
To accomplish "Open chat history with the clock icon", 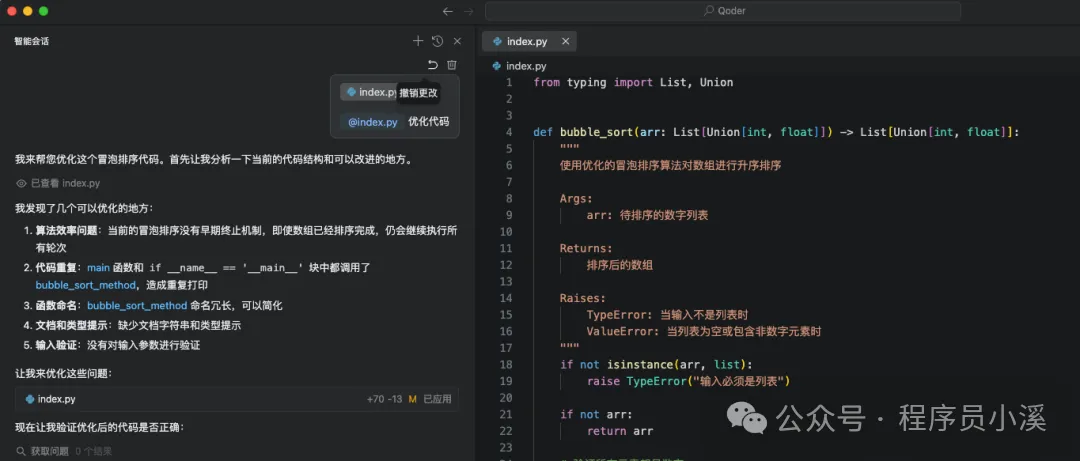I will point(437,41).
